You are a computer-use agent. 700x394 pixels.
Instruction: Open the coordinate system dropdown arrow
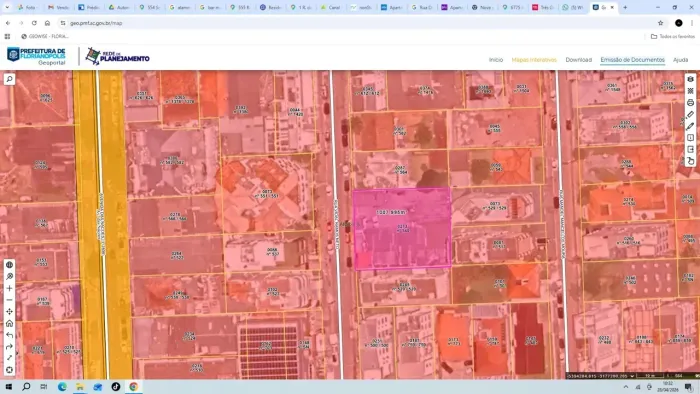632,376
